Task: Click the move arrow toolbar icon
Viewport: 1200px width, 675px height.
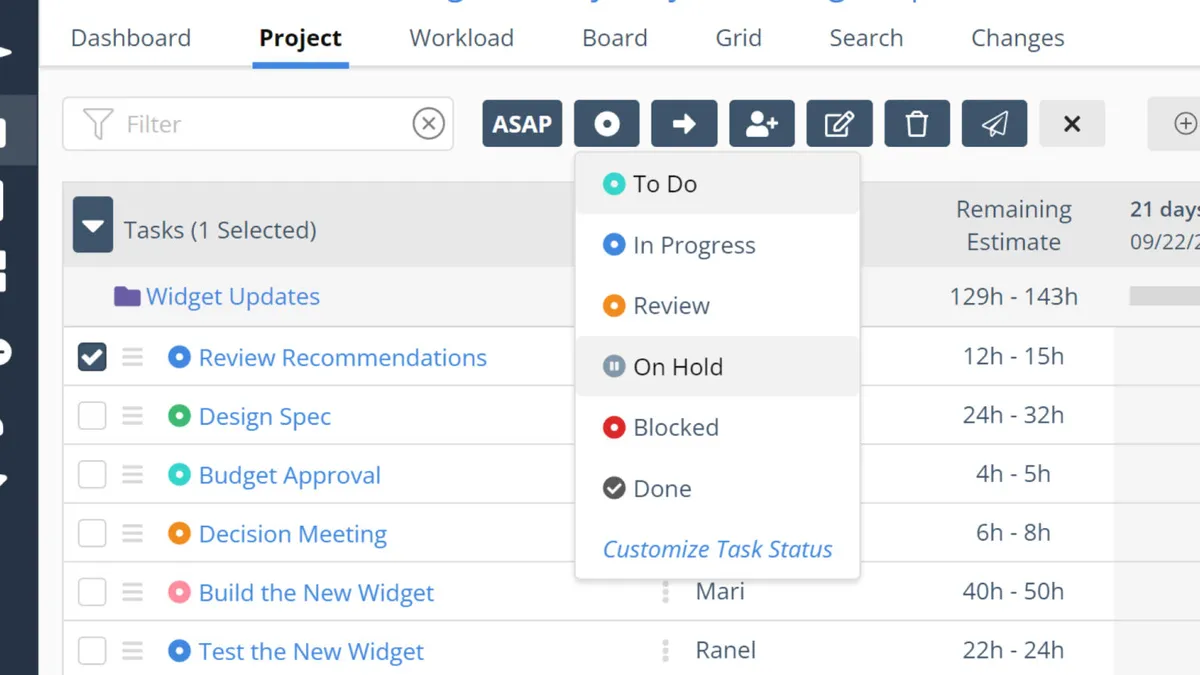Action: pyautogui.click(x=684, y=124)
